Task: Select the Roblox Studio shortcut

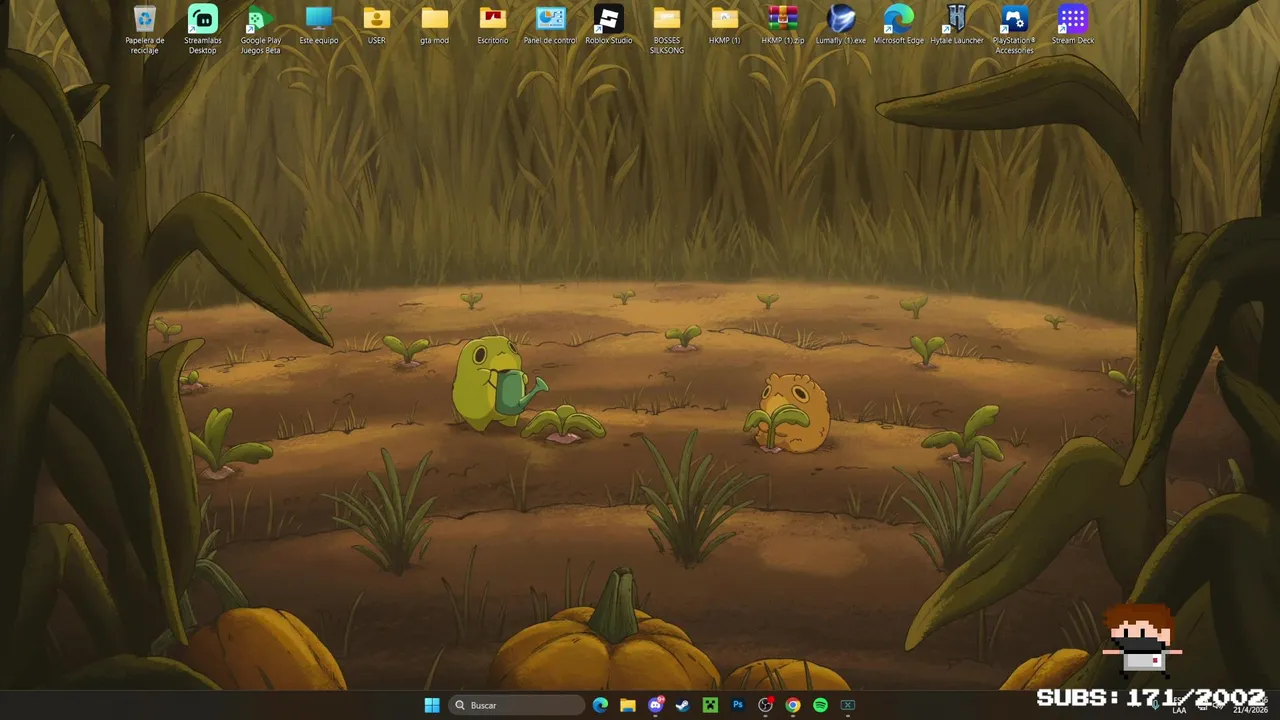Action: coord(608,25)
